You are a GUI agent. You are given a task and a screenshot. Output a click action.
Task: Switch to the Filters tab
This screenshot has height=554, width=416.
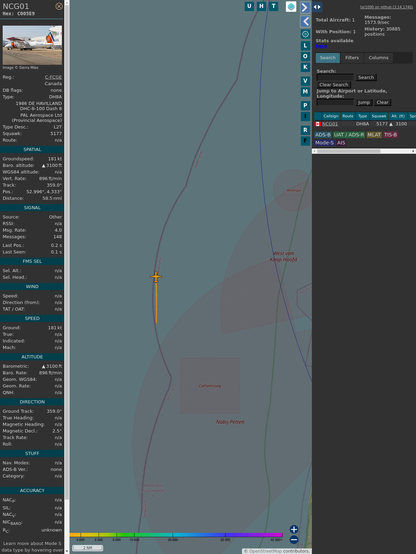pyautogui.click(x=352, y=58)
